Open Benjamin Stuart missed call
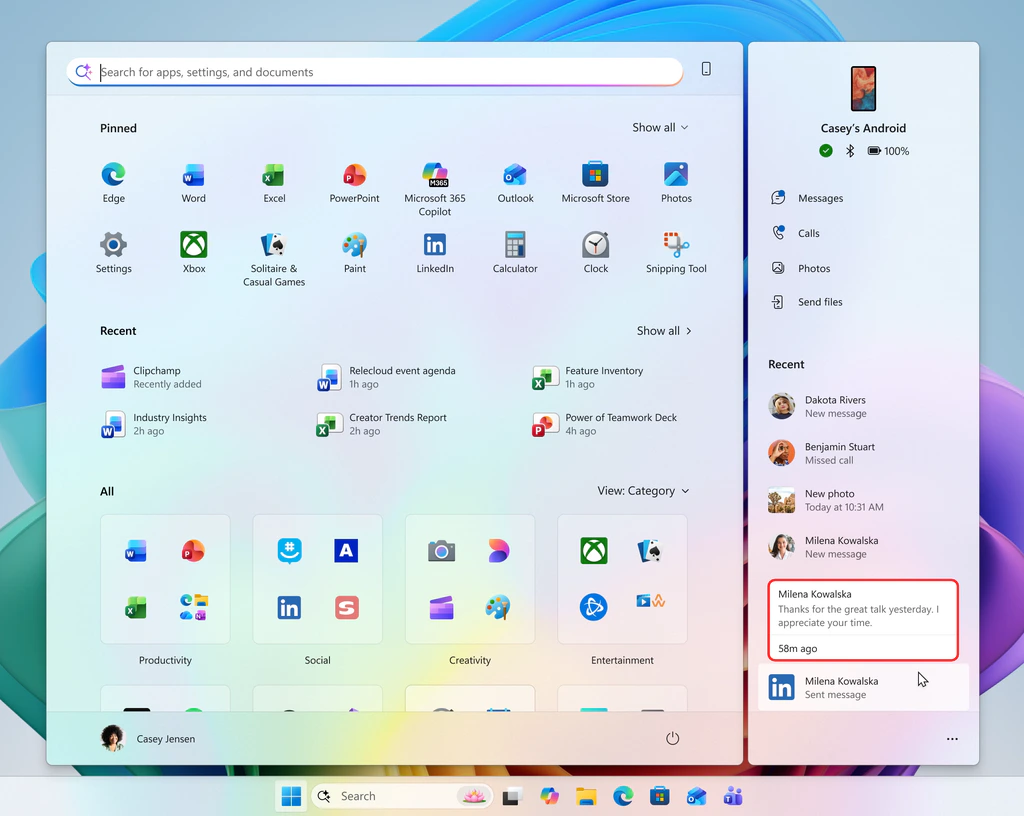Viewport: 1024px width, 816px height. [863, 453]
